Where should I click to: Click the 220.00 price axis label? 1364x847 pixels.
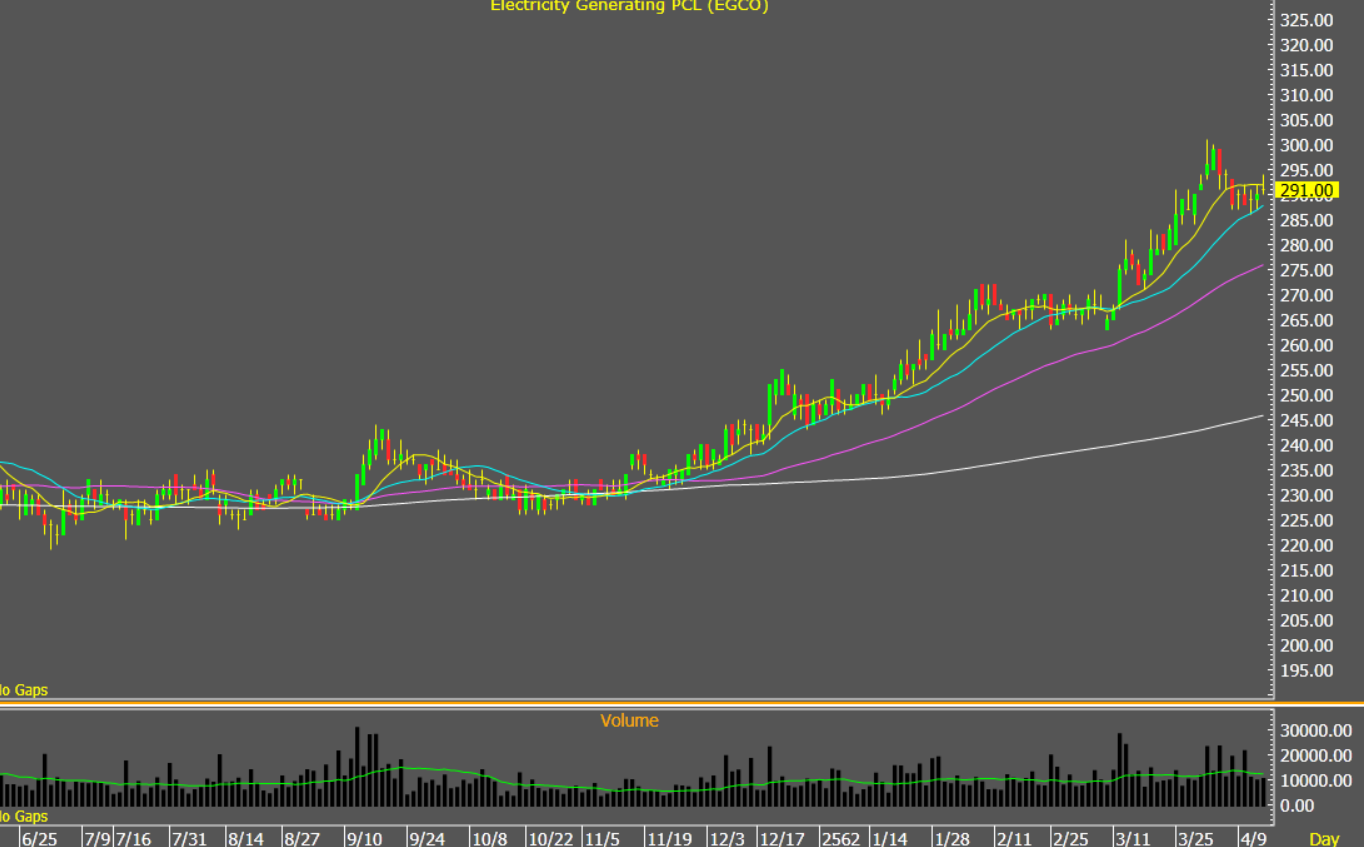[1307, 545]
